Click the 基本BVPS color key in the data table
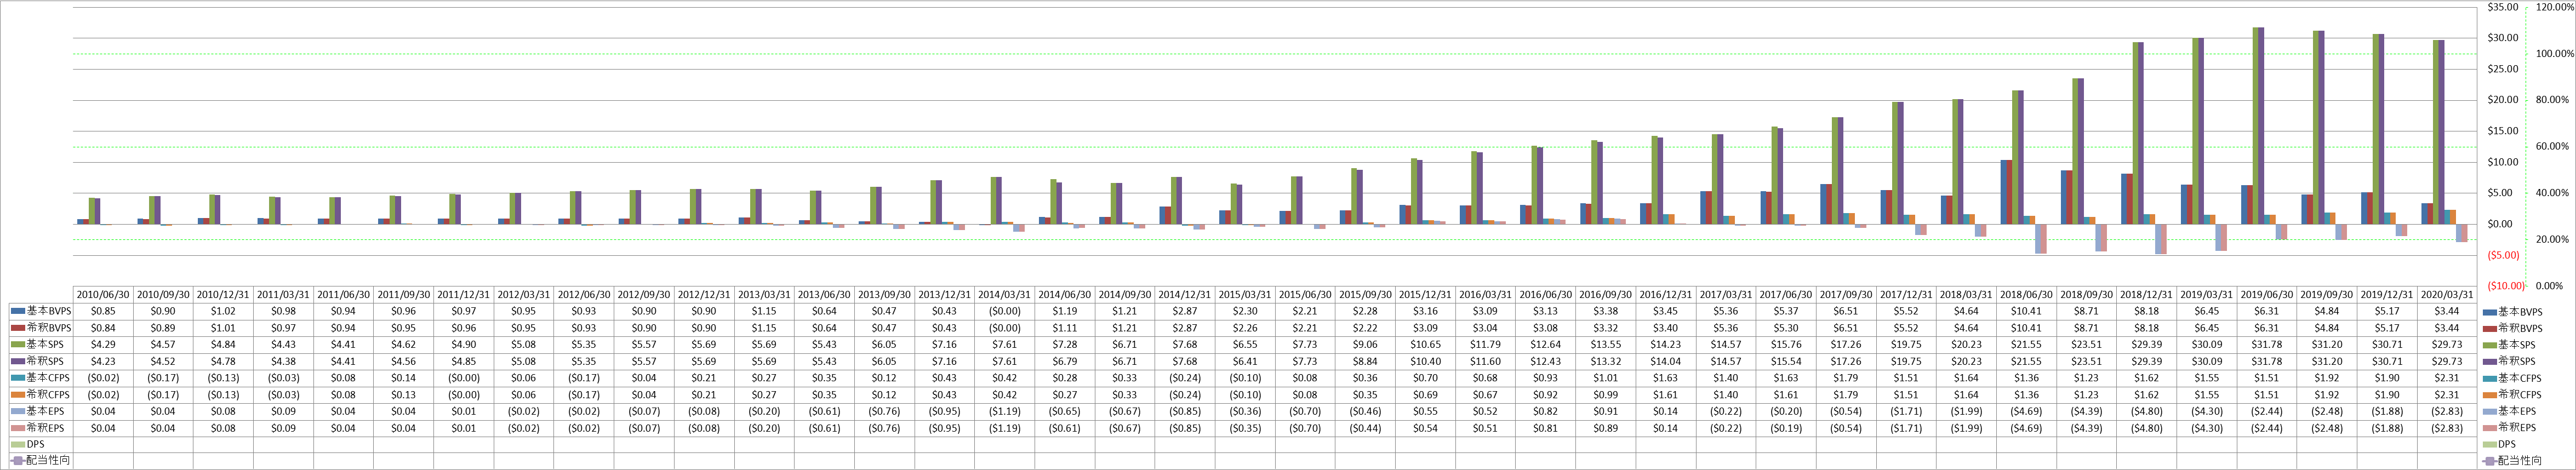 (17, 311)
